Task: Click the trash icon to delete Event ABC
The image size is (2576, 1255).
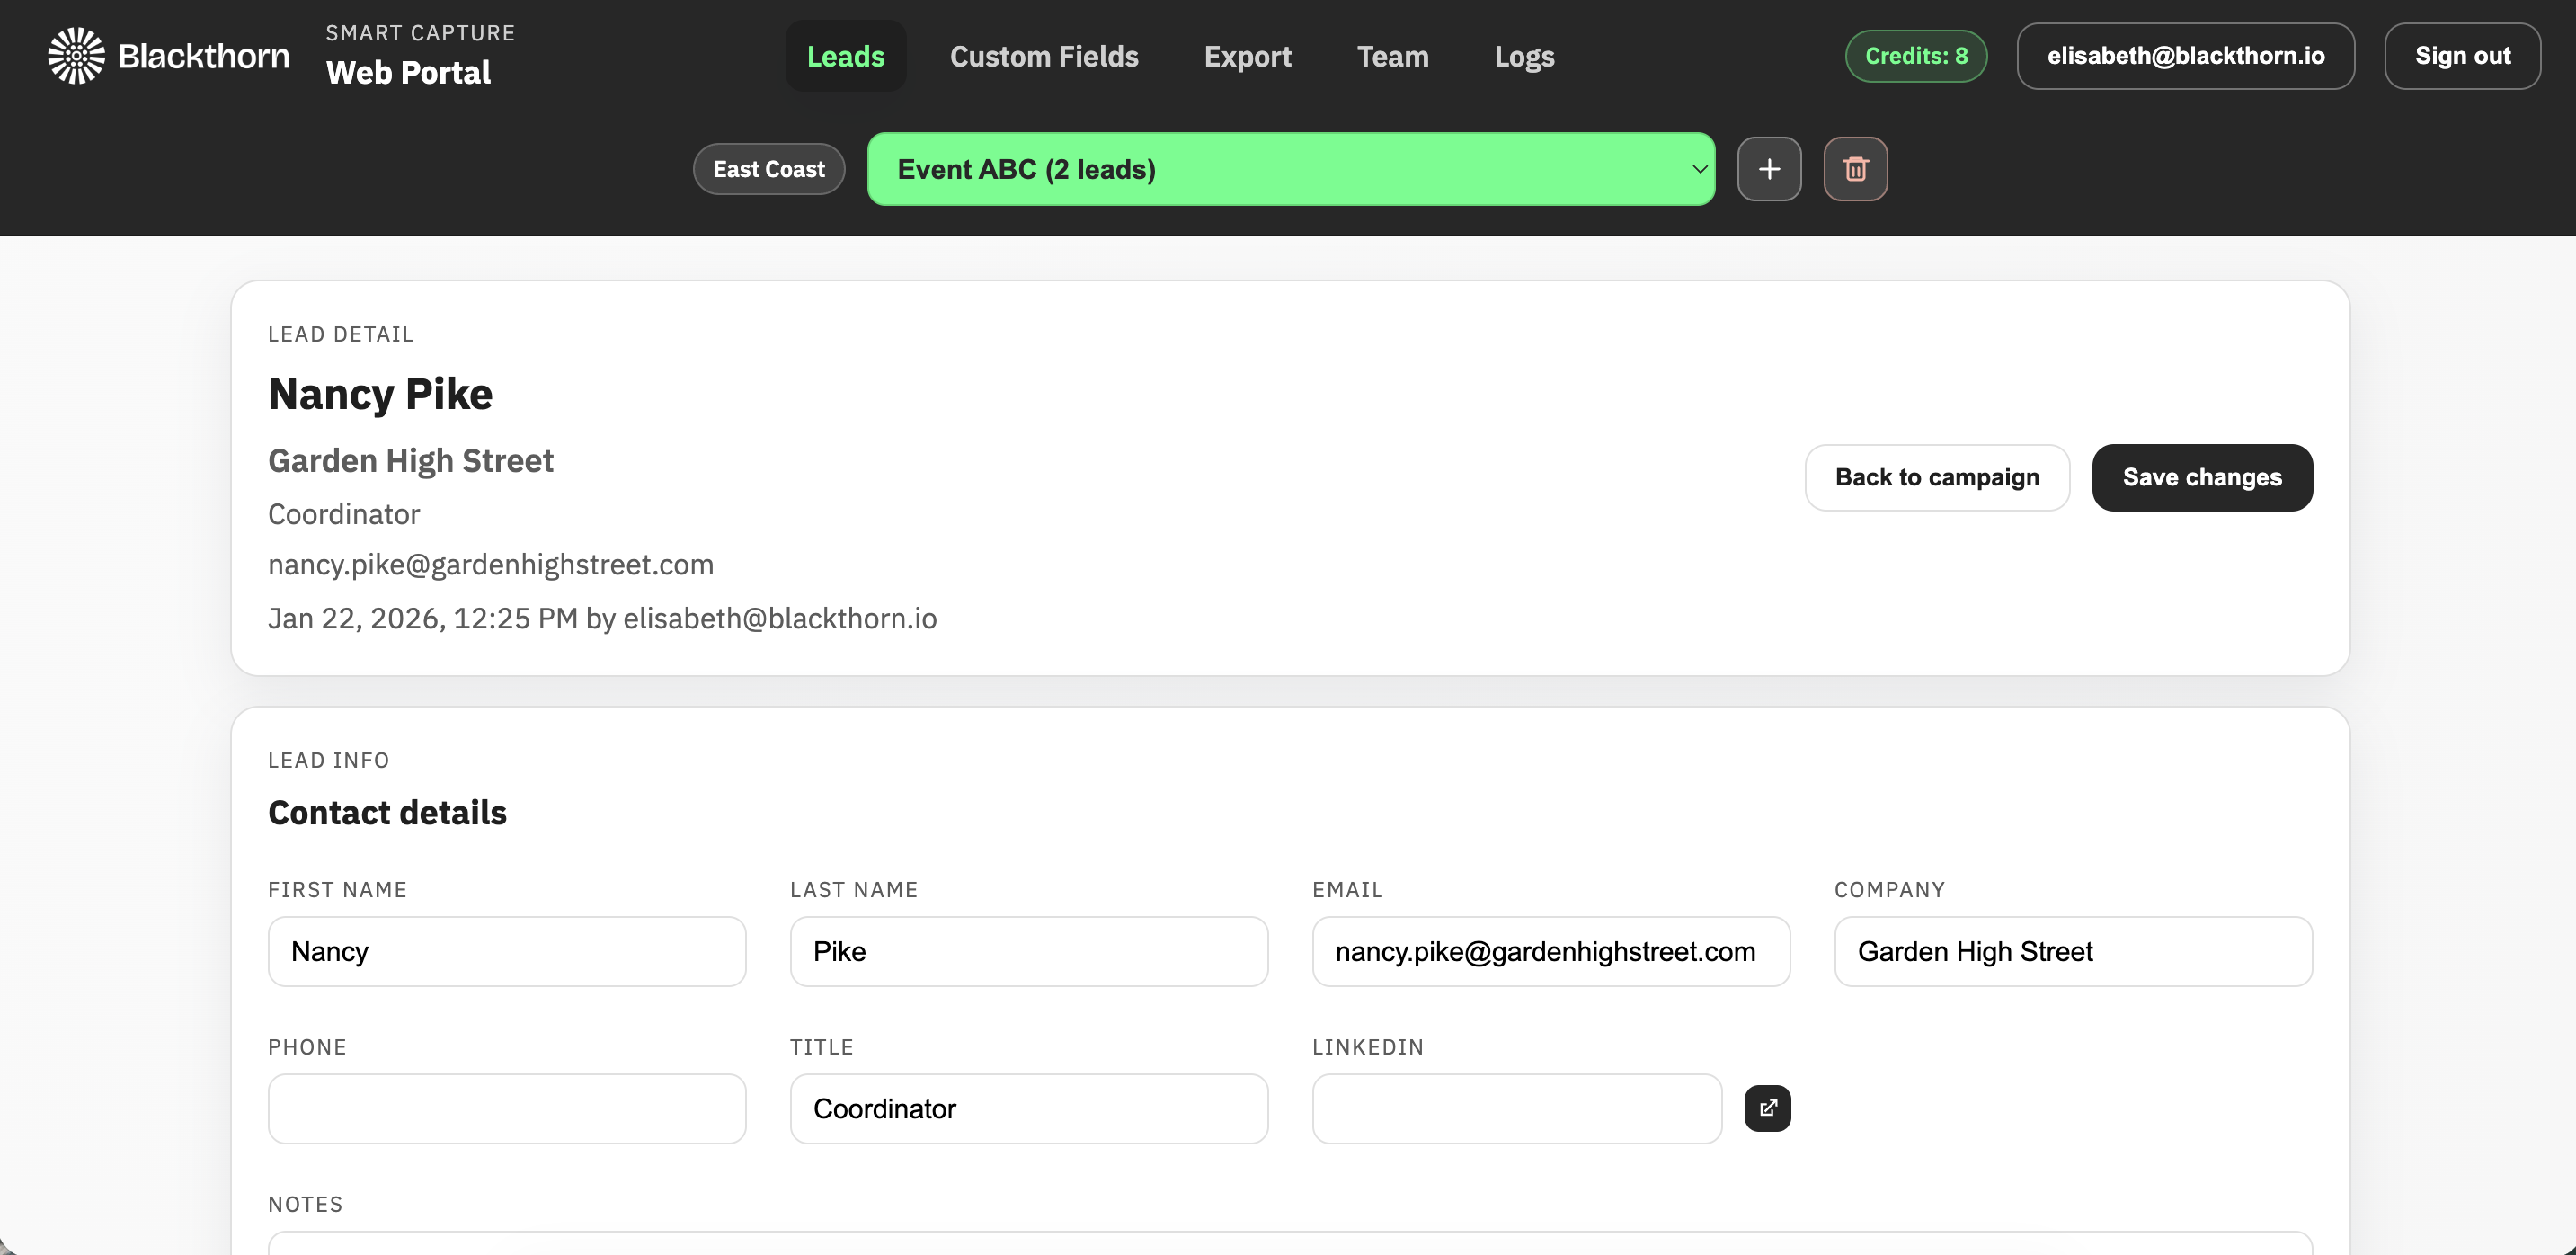Action: (1855, 168)
